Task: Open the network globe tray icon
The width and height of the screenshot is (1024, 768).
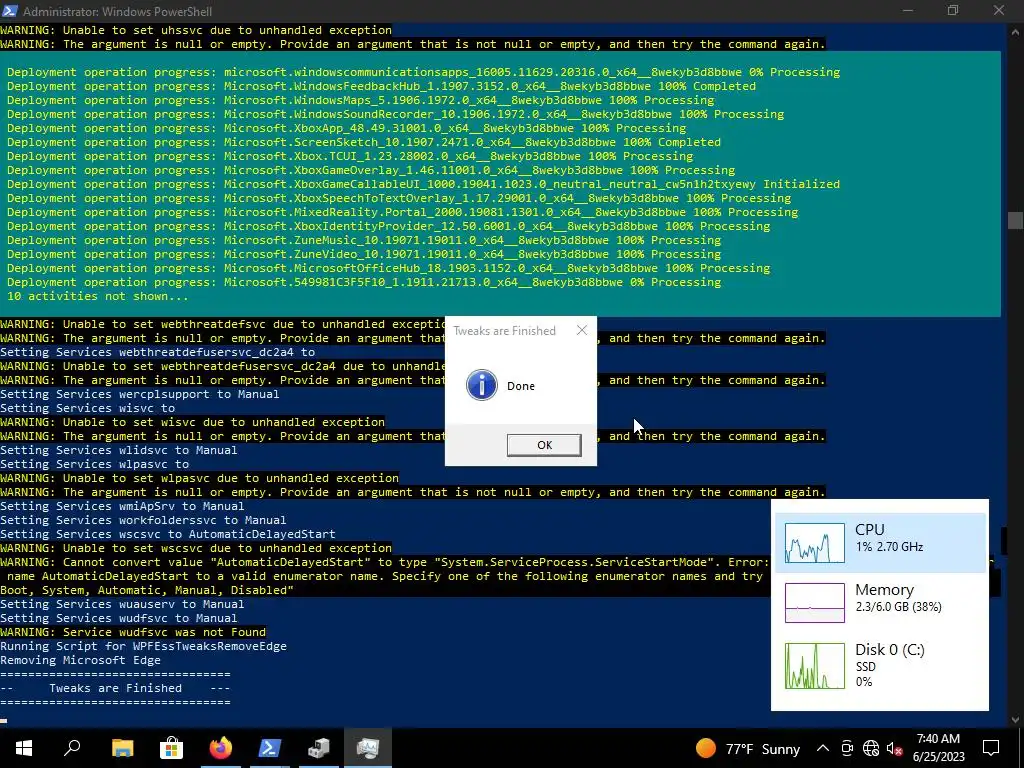Action: tap(871, 748)
